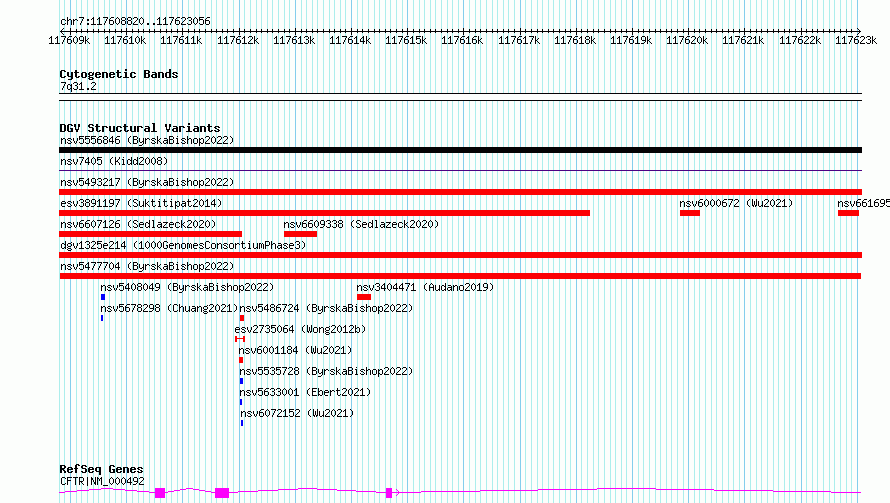
Task: Select the RefSeq Genes track heading
Action: pyautogui.click(x=102, y=470)
